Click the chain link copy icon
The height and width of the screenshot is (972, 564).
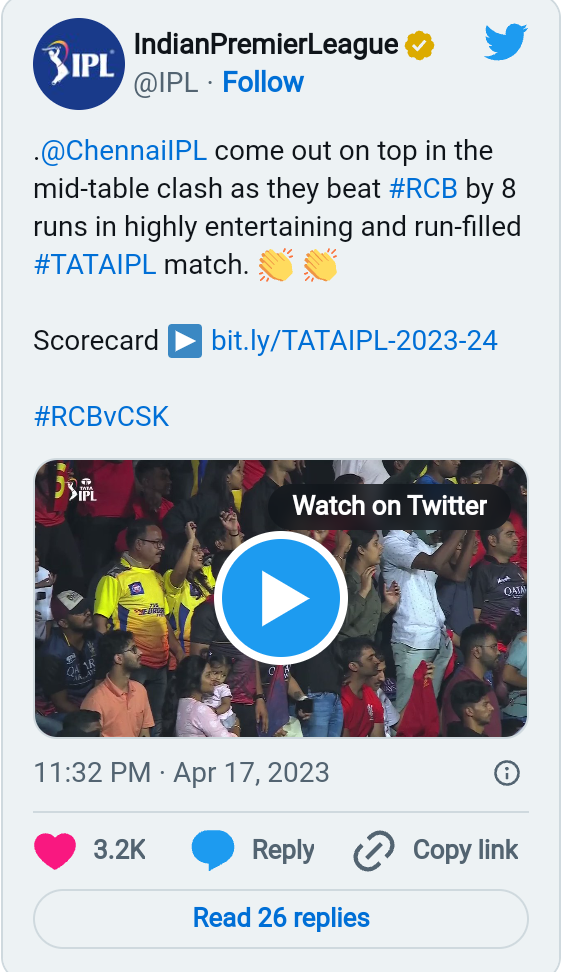tap(374, 850)
